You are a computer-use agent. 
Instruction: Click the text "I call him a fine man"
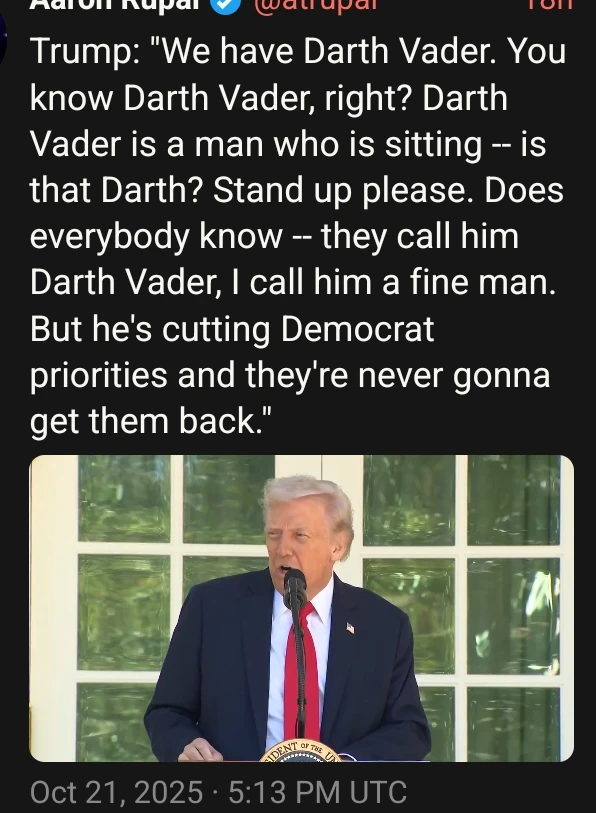(395, 283)
